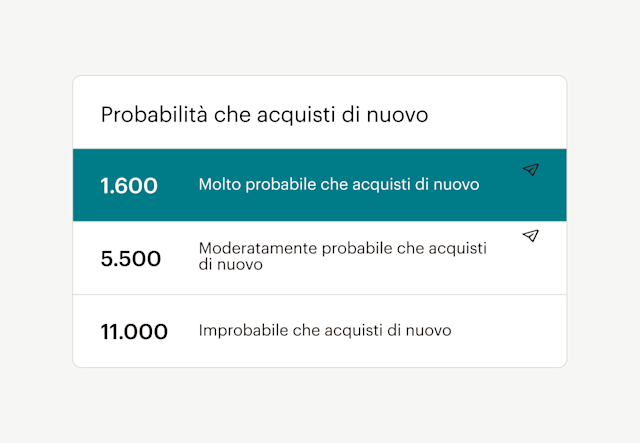Viewport: 640px width, 443px height.
Task: Select the 11.000 customer count
Action: (x=134, y=331)
